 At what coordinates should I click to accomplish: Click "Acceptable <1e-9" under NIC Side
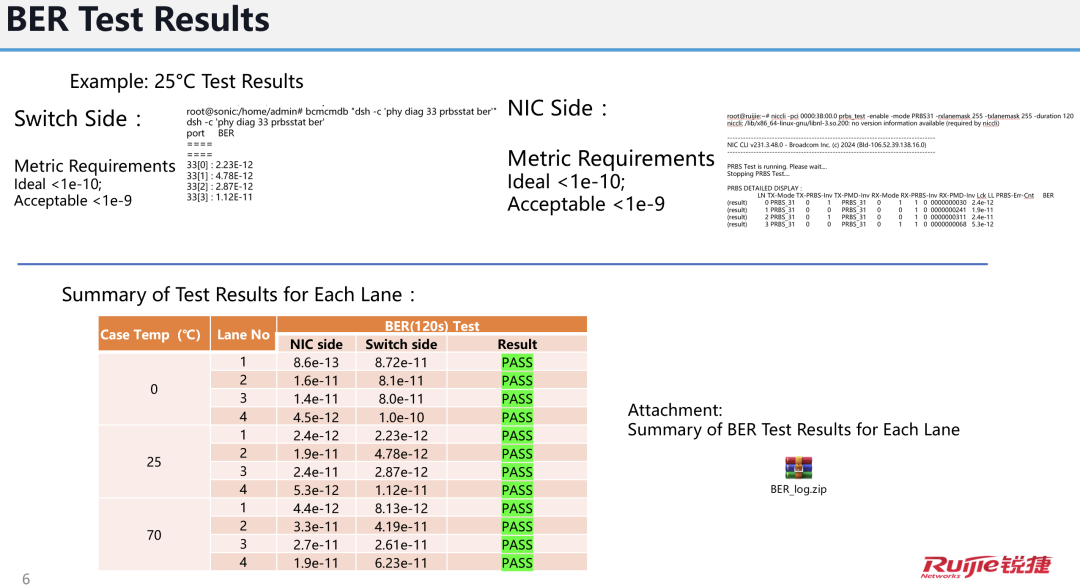(586, 204)
